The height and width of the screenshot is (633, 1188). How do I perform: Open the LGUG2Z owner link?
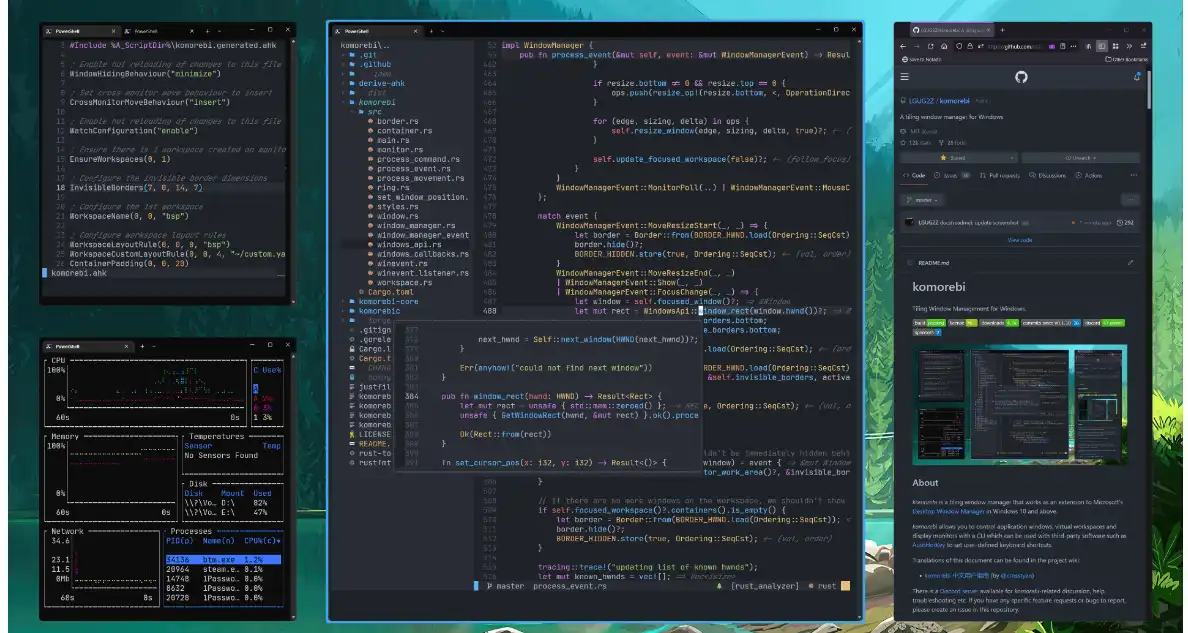(921, 101)
